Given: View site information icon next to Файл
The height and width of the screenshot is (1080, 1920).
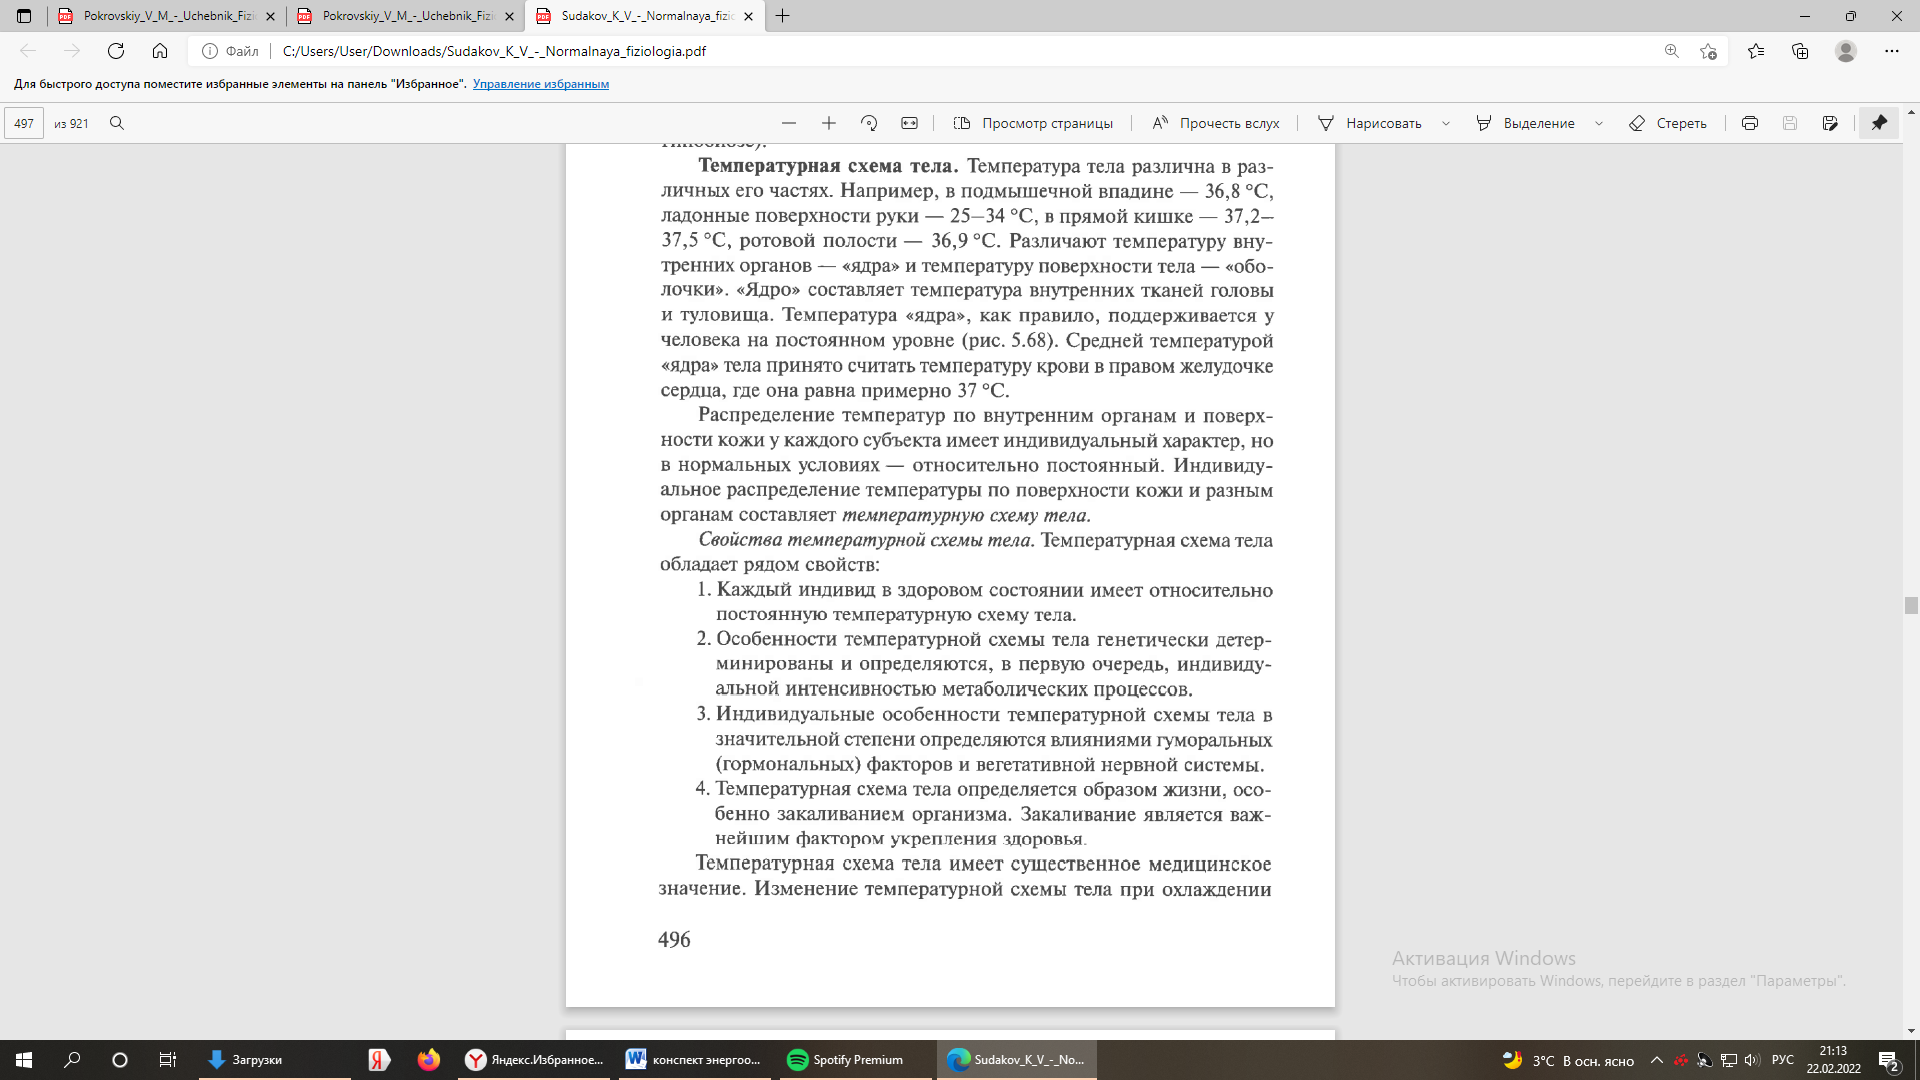Looking at the screenshot, I should coord(210,51).
